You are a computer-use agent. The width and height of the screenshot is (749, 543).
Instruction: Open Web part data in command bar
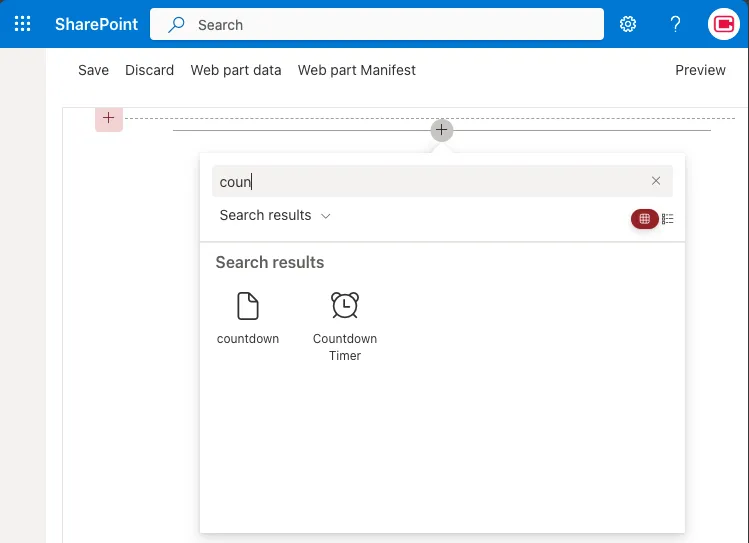pyautogui.click(x=236, y=70)
